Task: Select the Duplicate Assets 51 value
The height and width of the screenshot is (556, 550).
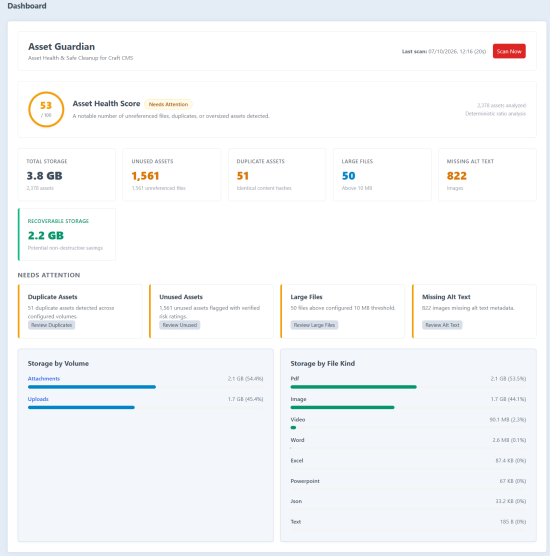Action: (243, 176)
